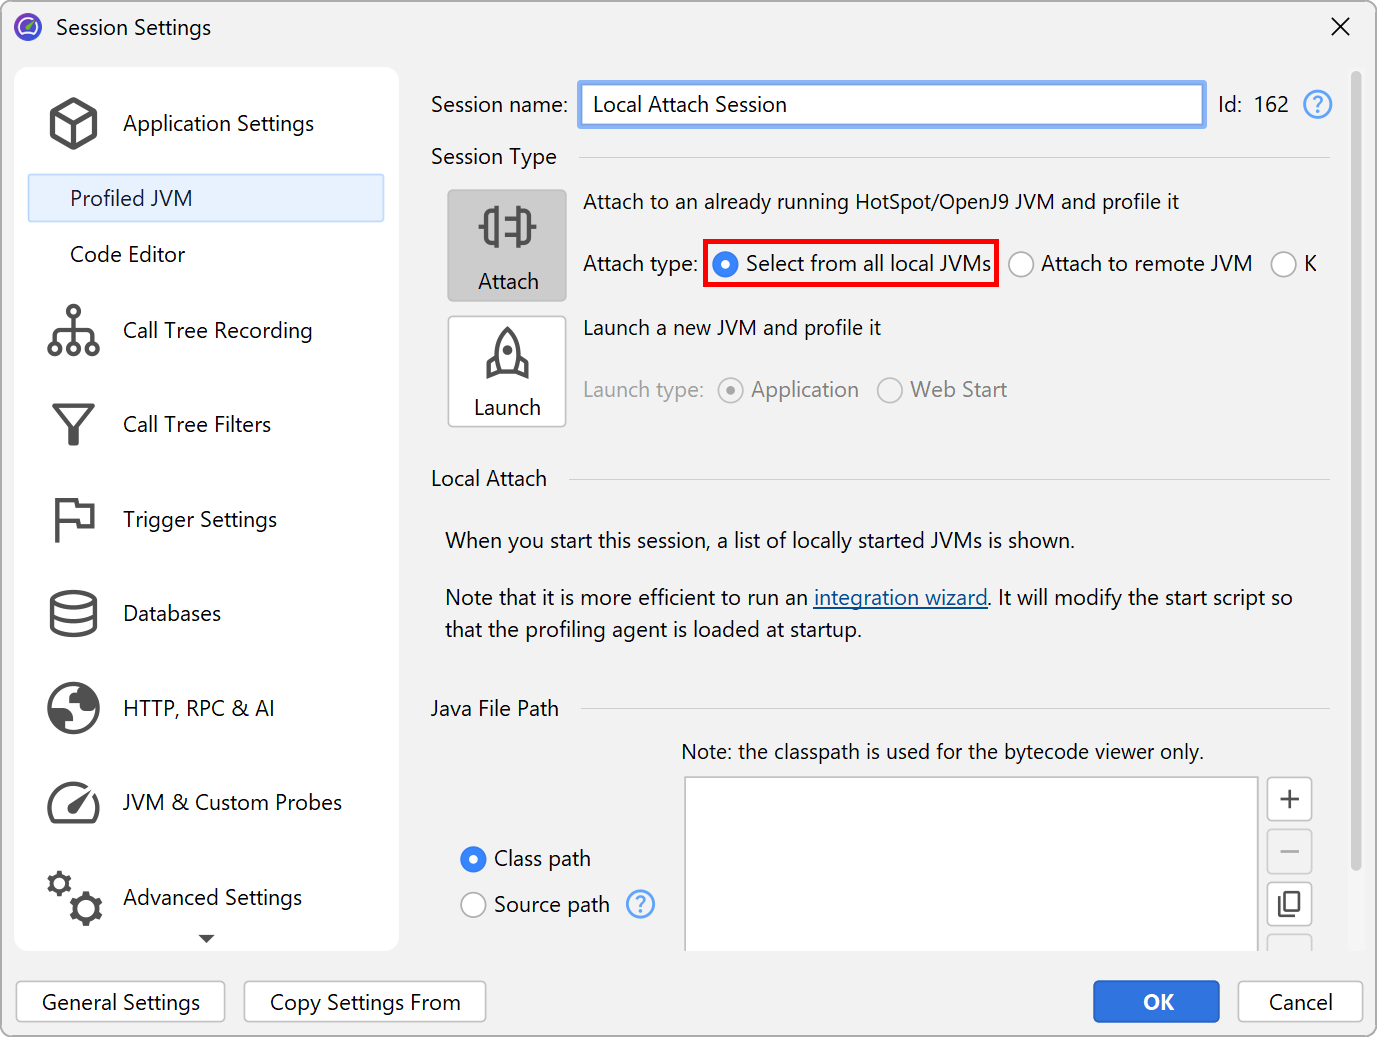Select Profiled JVM in the sidebar
This screenshot has height=1037, width=1377.
click(206, 198)
